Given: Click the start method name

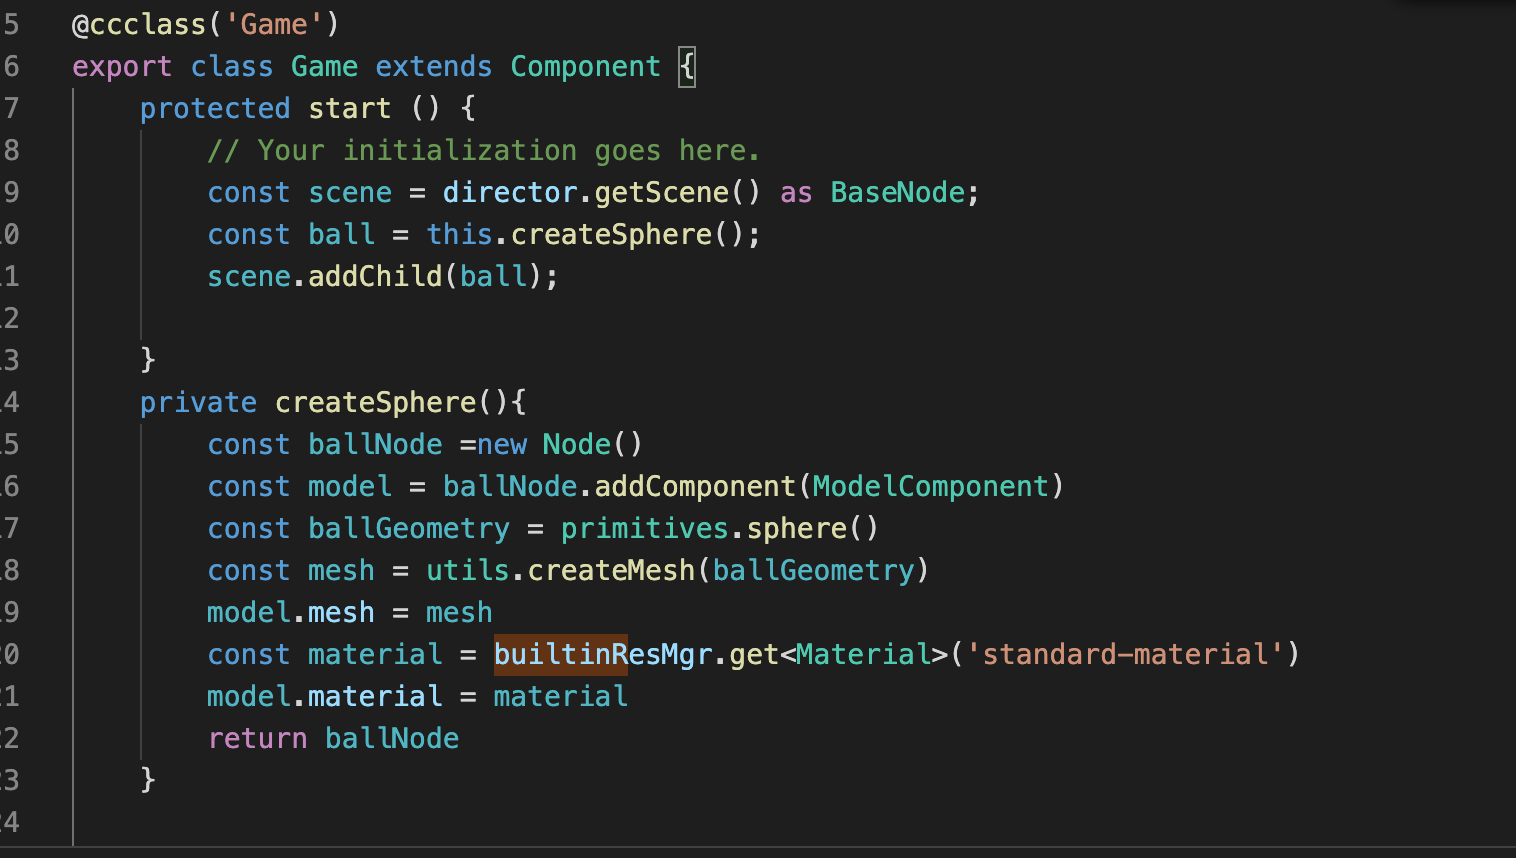Looking at the screenshot, I should click(349, 108).
